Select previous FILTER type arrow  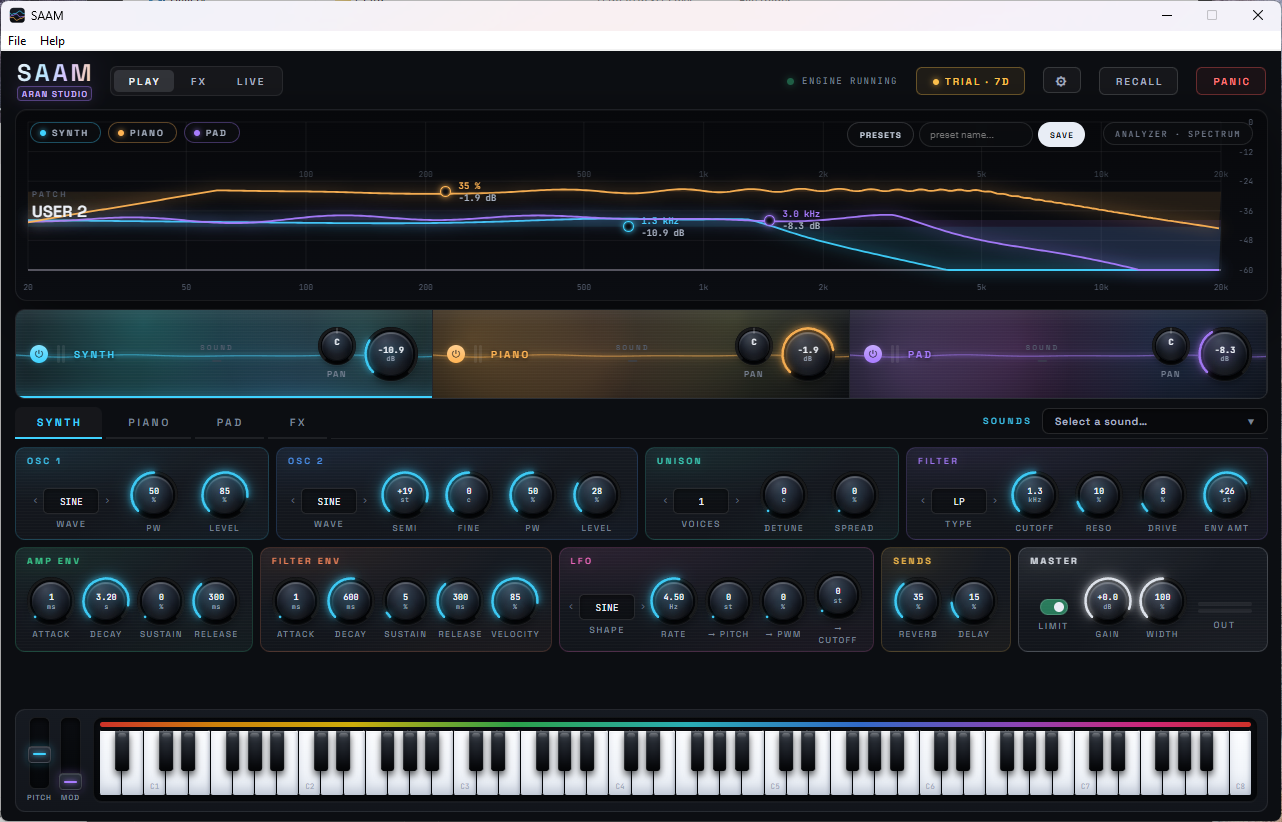tap(924, 501)
